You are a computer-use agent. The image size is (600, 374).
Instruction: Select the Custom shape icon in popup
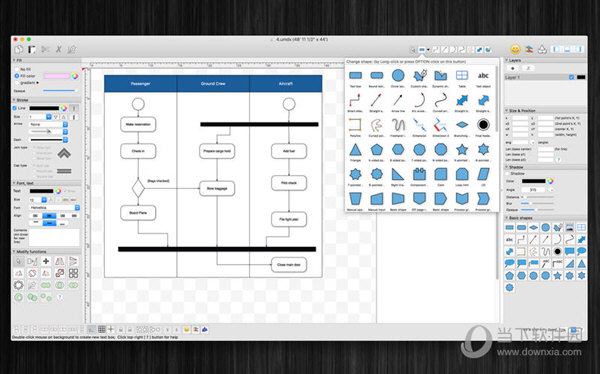pyautogui.click(x=420, y=75)
